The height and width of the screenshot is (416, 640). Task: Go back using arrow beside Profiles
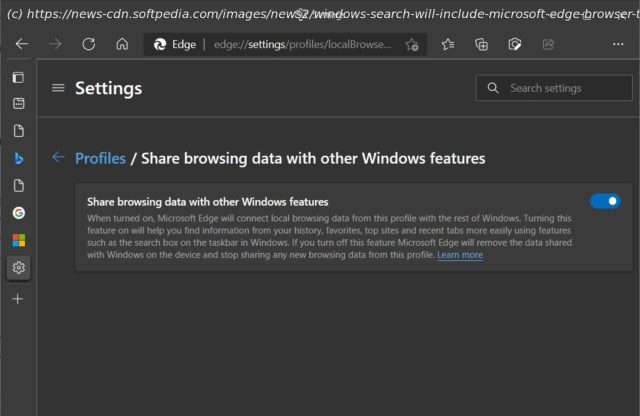[58, 157]
